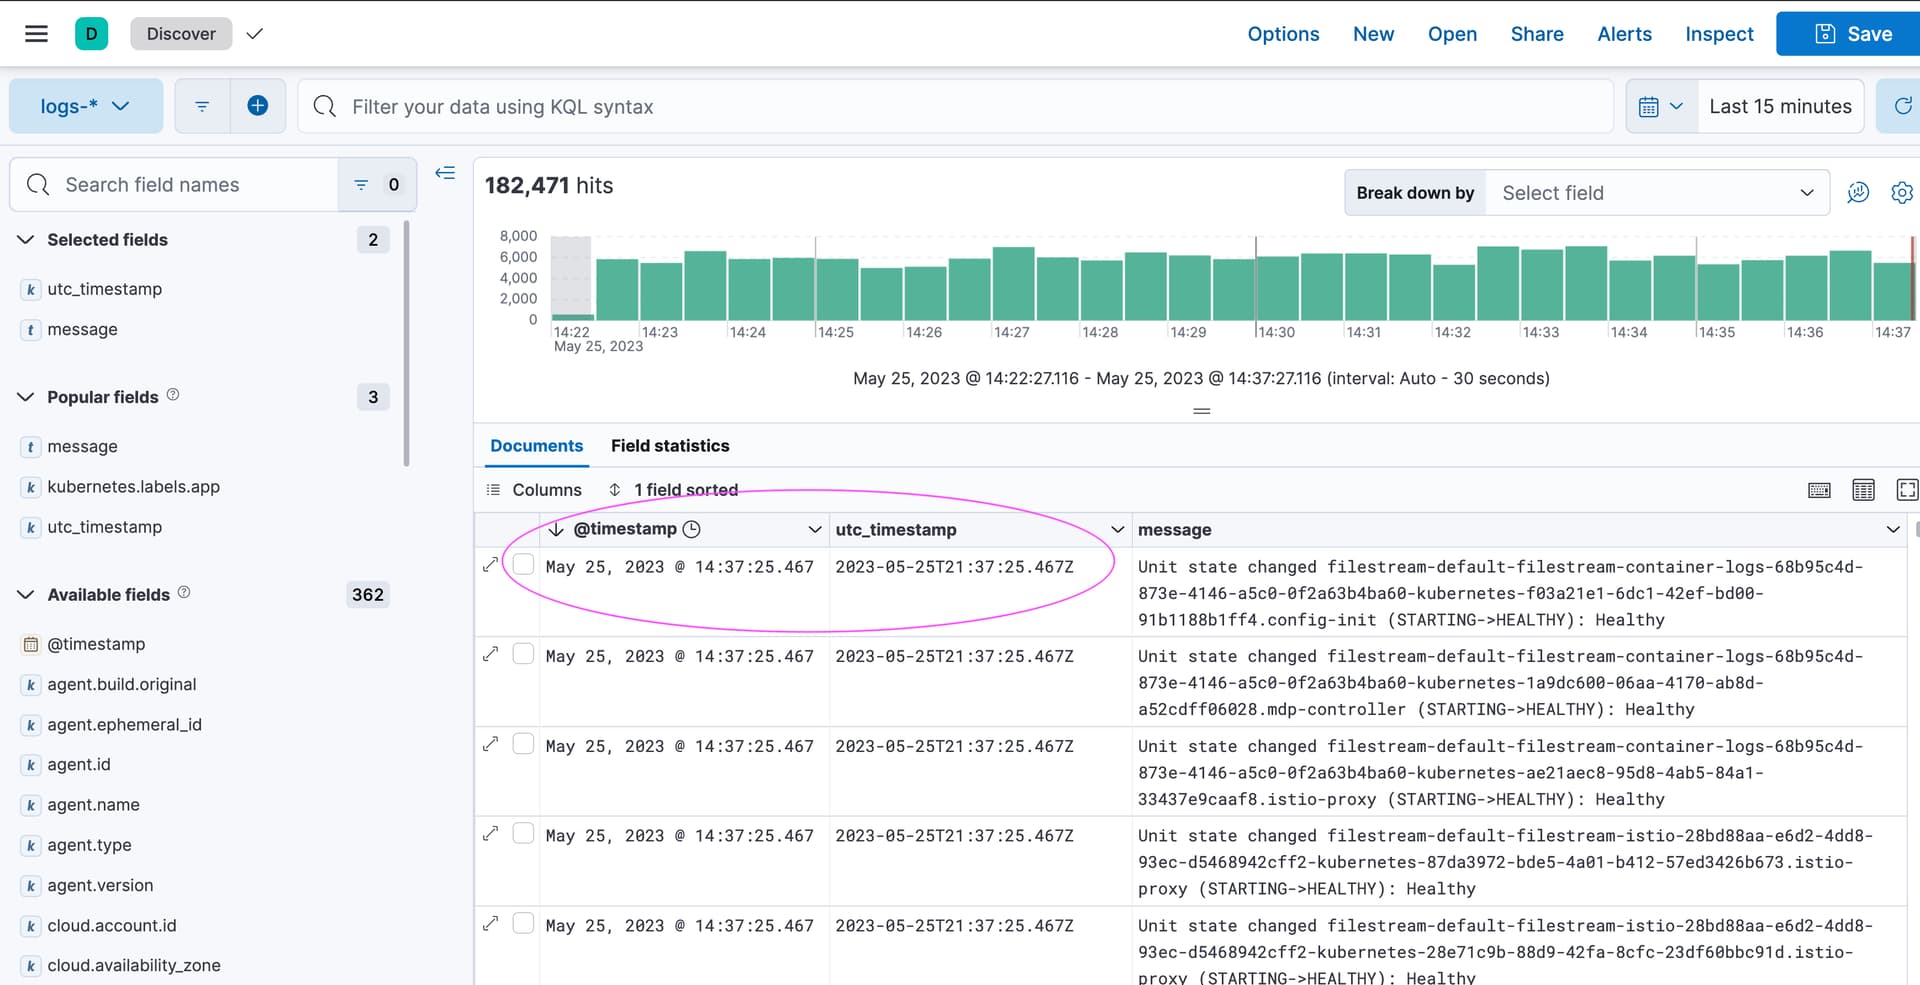
Task: Expand the first document row
Action: [490, 565]
